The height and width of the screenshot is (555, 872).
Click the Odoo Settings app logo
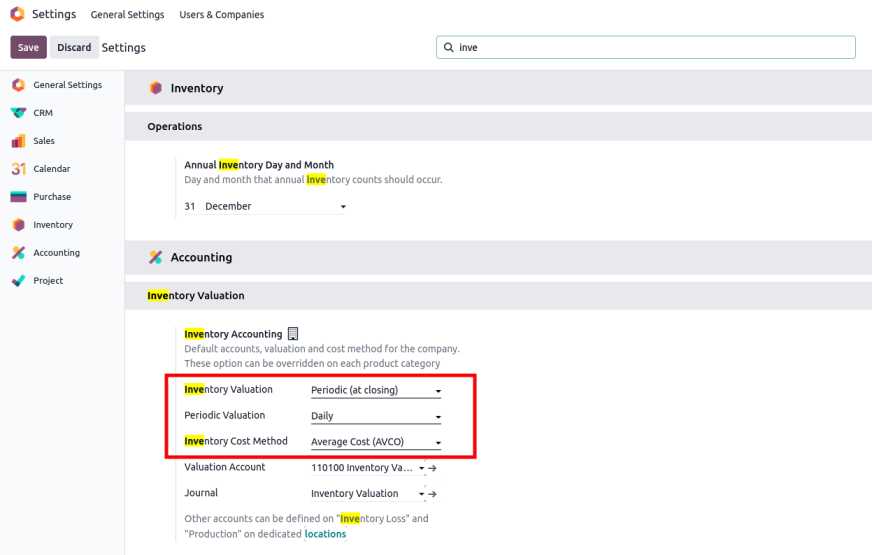[x=18, y=15]
